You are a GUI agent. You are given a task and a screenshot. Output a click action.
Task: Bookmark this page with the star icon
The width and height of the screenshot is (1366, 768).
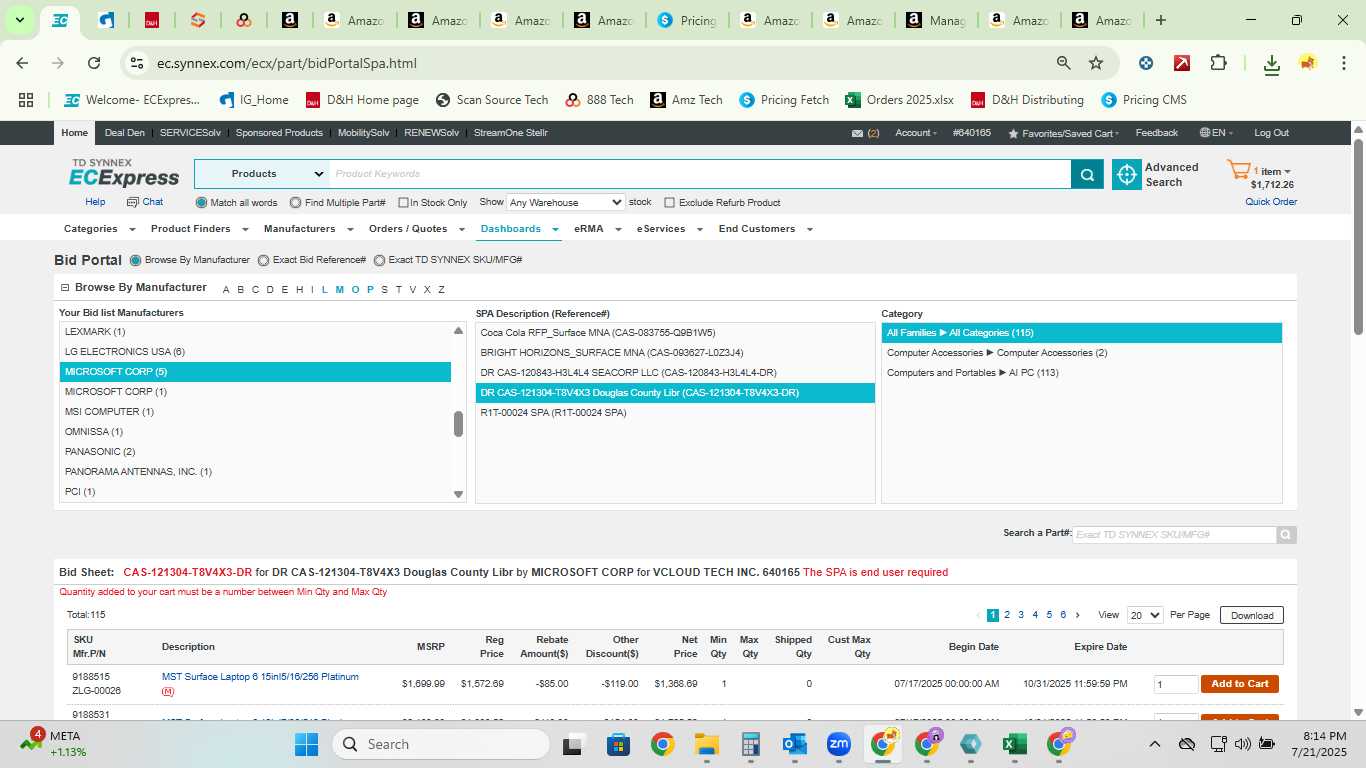click(1096, 63)
